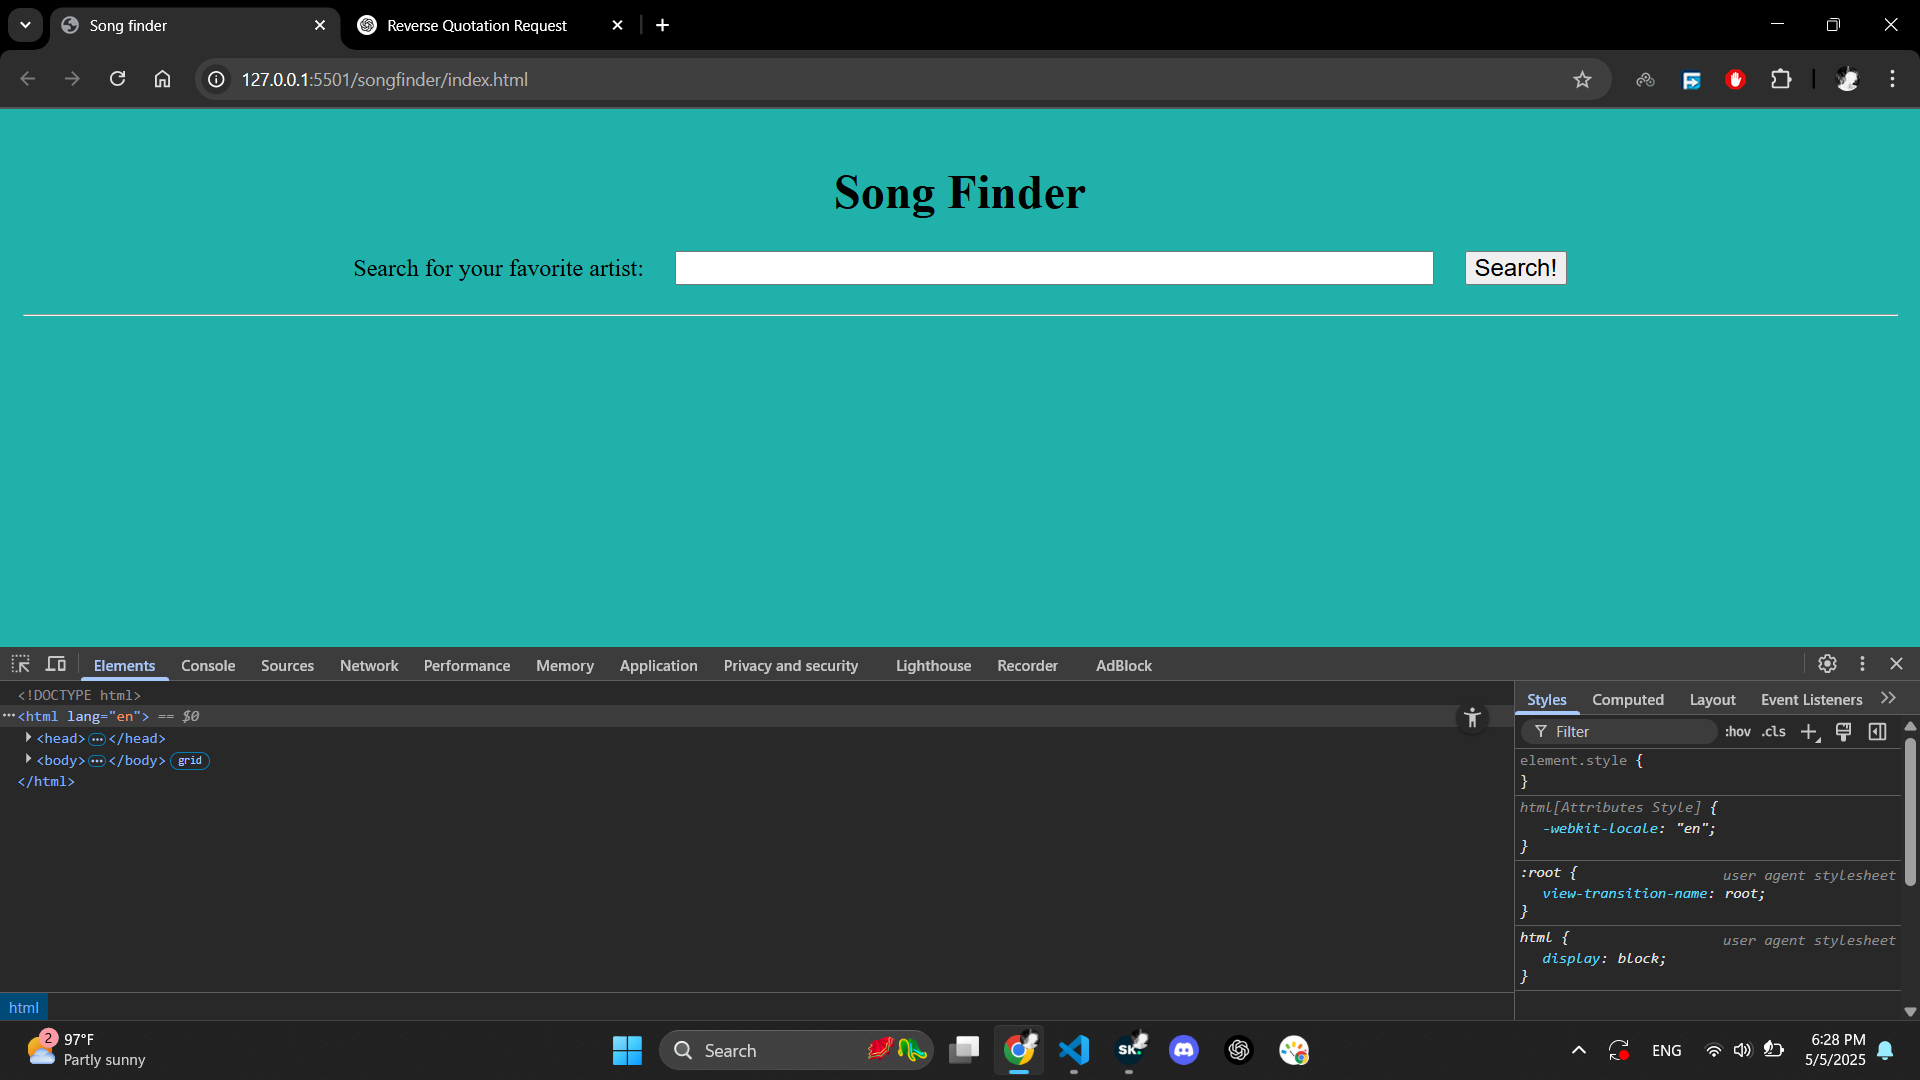Open the weather widget showing 97°F

click(x=86, y=1050)
